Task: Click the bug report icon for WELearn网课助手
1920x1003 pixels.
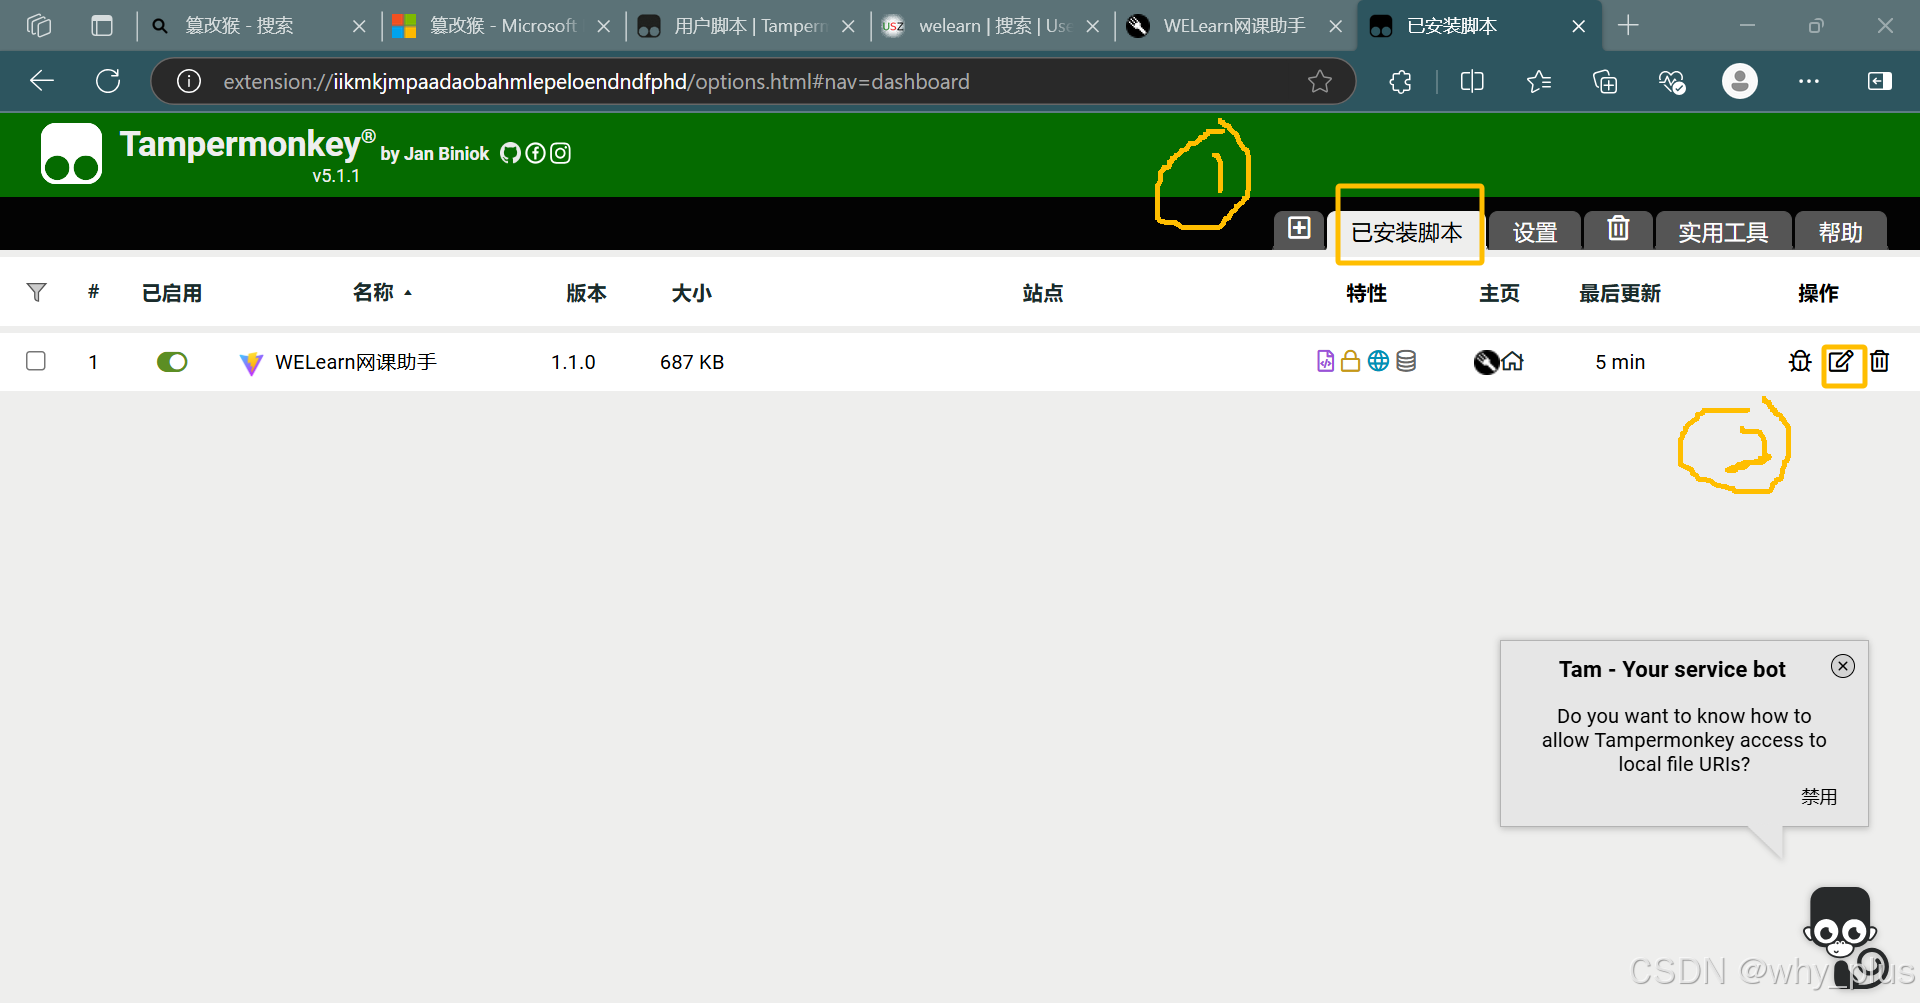Action: 1800,362
